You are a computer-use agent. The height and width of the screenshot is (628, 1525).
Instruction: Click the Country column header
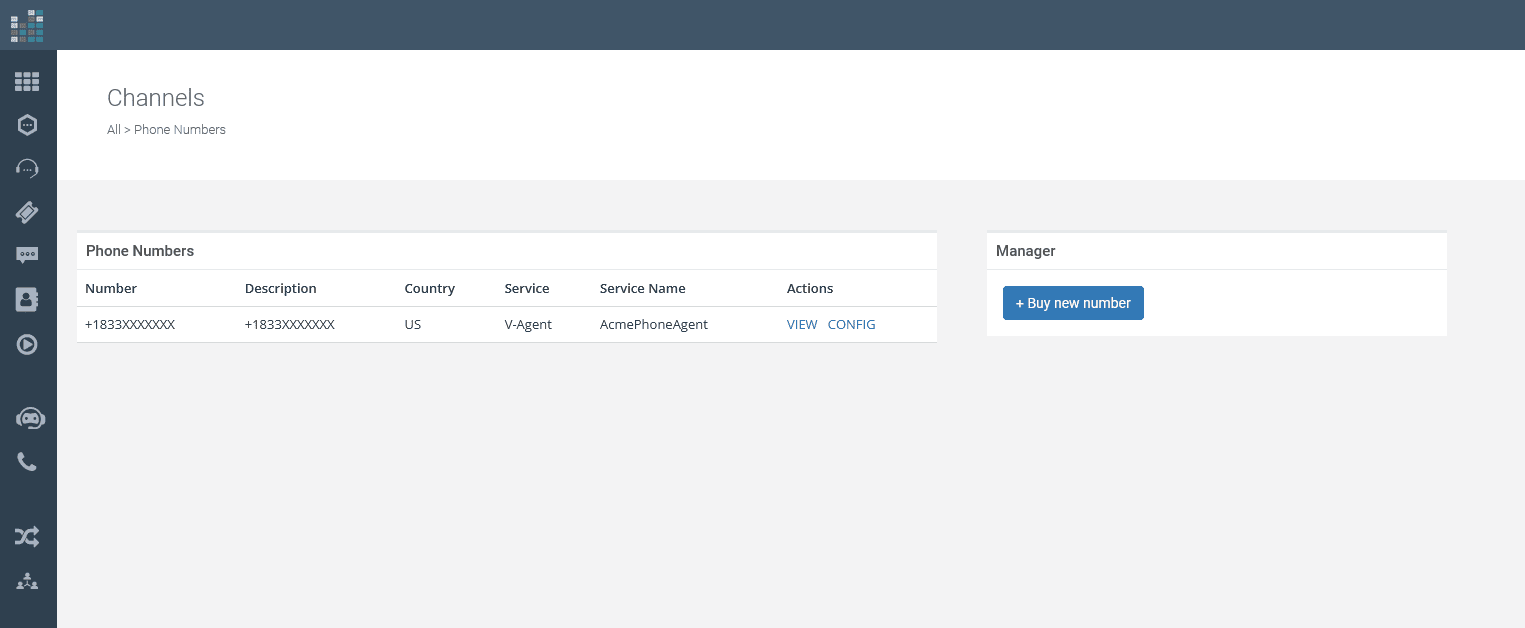point(430,288)
